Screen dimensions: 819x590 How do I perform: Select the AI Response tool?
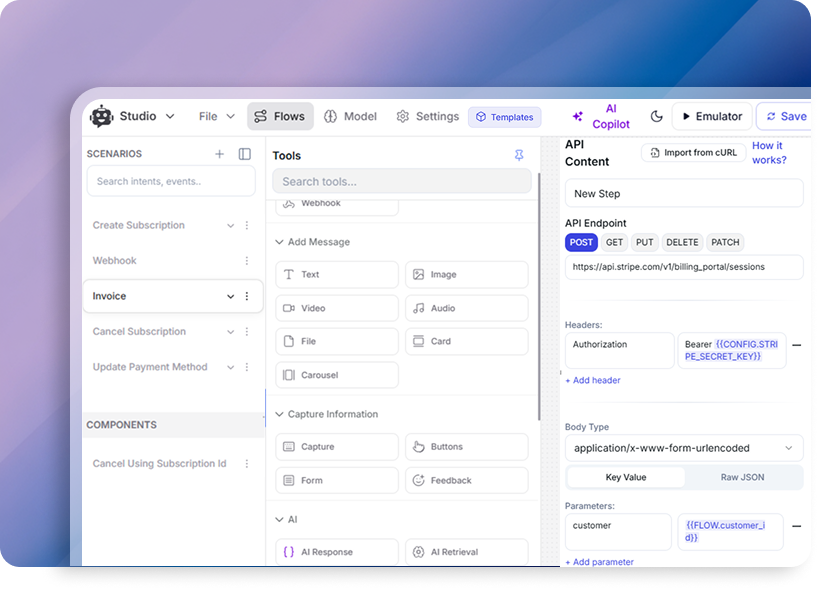pyautogui.click(x=337, y=551)
